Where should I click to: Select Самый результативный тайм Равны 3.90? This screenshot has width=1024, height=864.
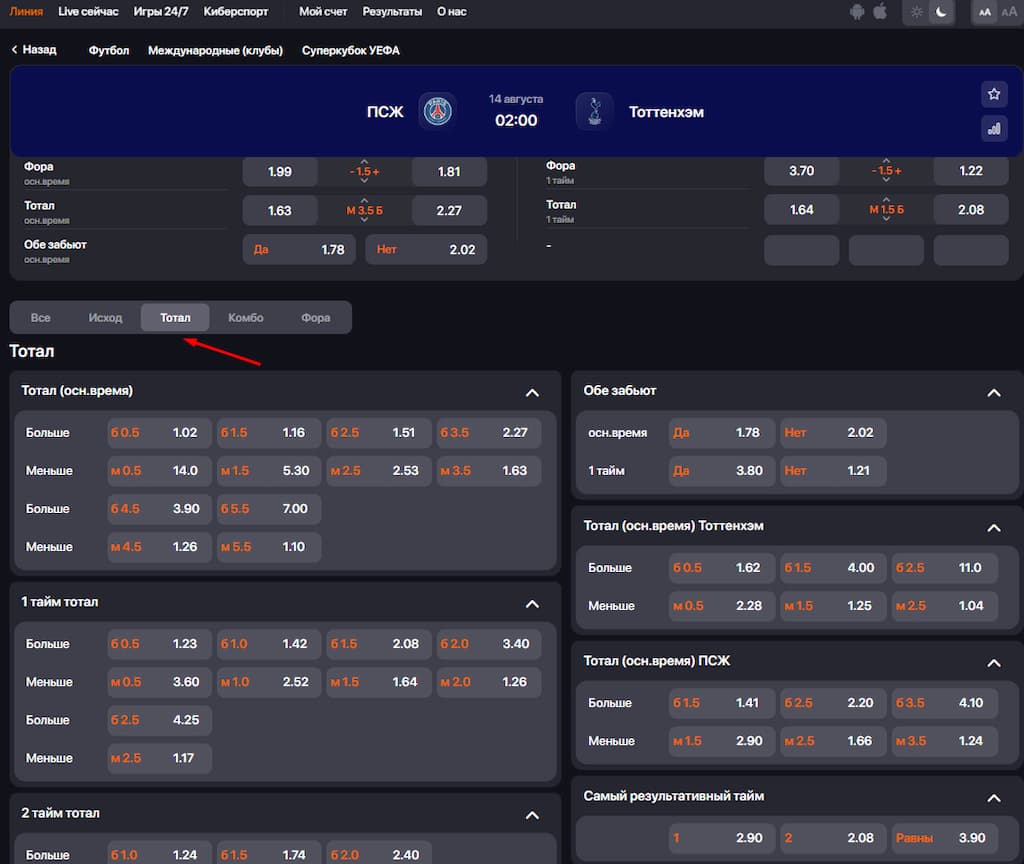click(x=945, y=838)
